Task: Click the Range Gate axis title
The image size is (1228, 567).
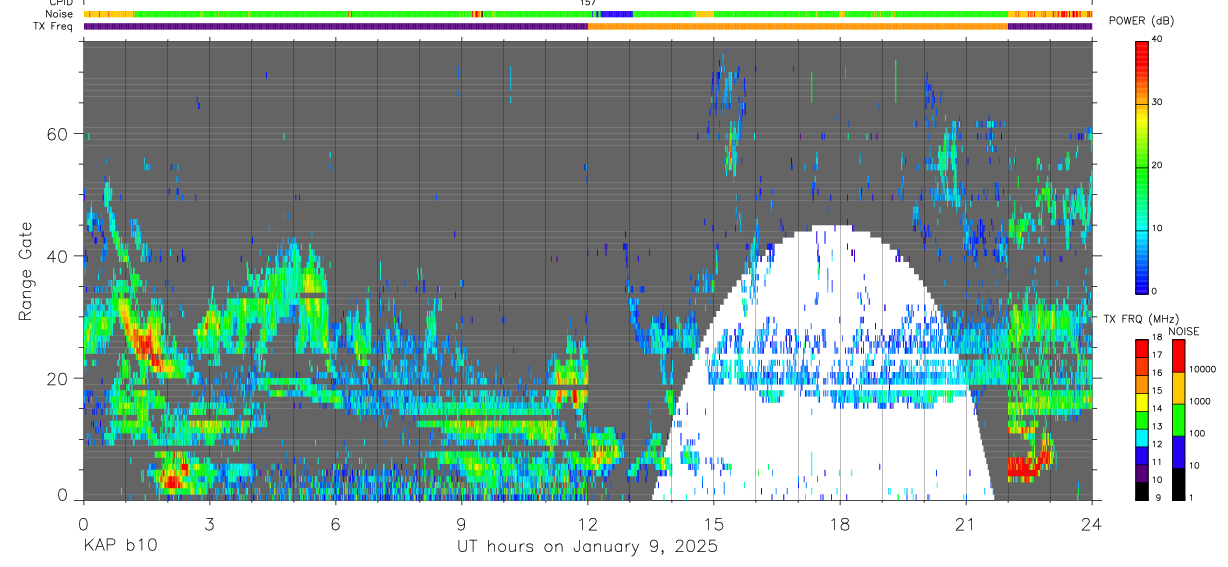Action: click(x=26, y=271)
